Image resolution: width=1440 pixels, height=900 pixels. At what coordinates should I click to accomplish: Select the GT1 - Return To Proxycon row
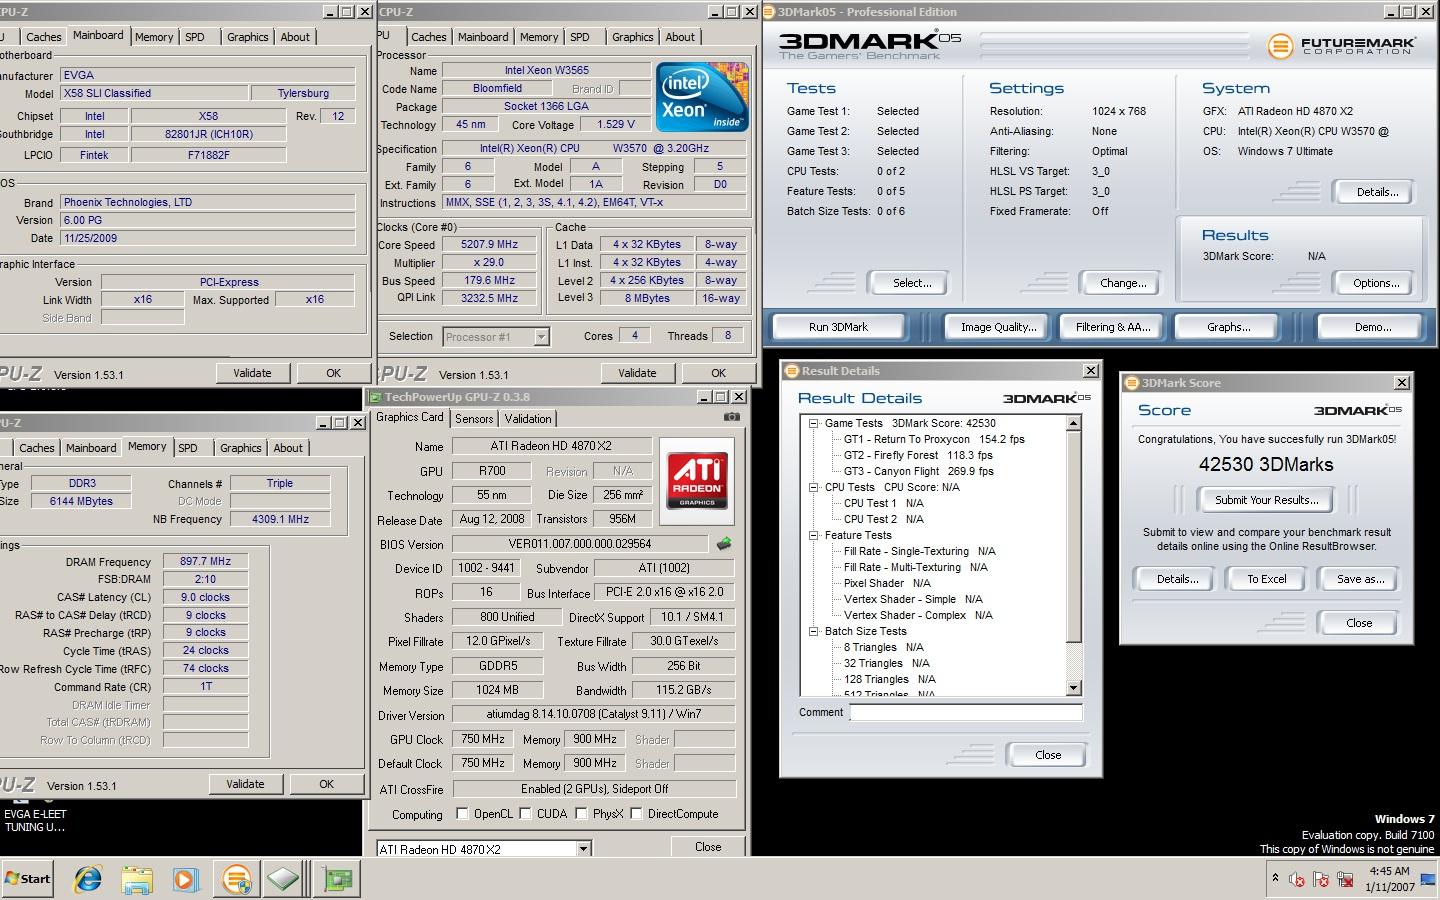pyautogui.click(x=934, y=439)
